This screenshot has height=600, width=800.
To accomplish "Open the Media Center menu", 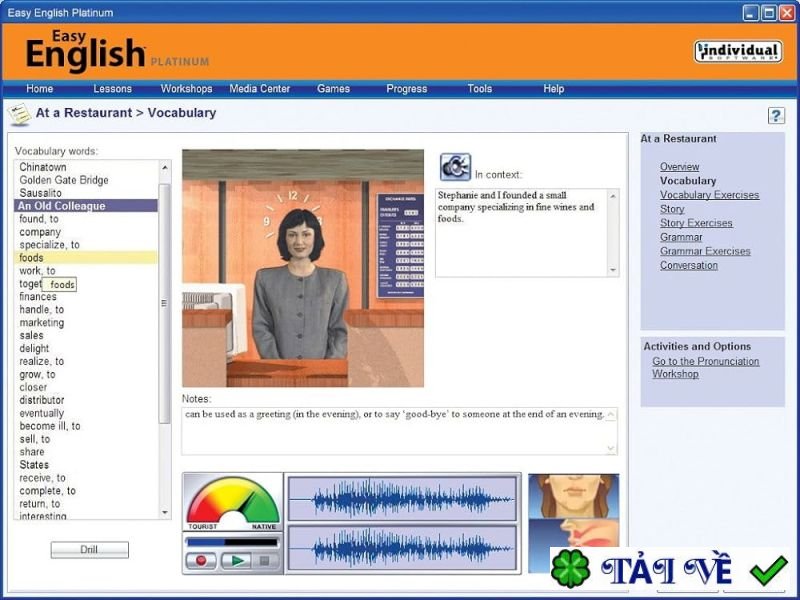I will (259, 89).
